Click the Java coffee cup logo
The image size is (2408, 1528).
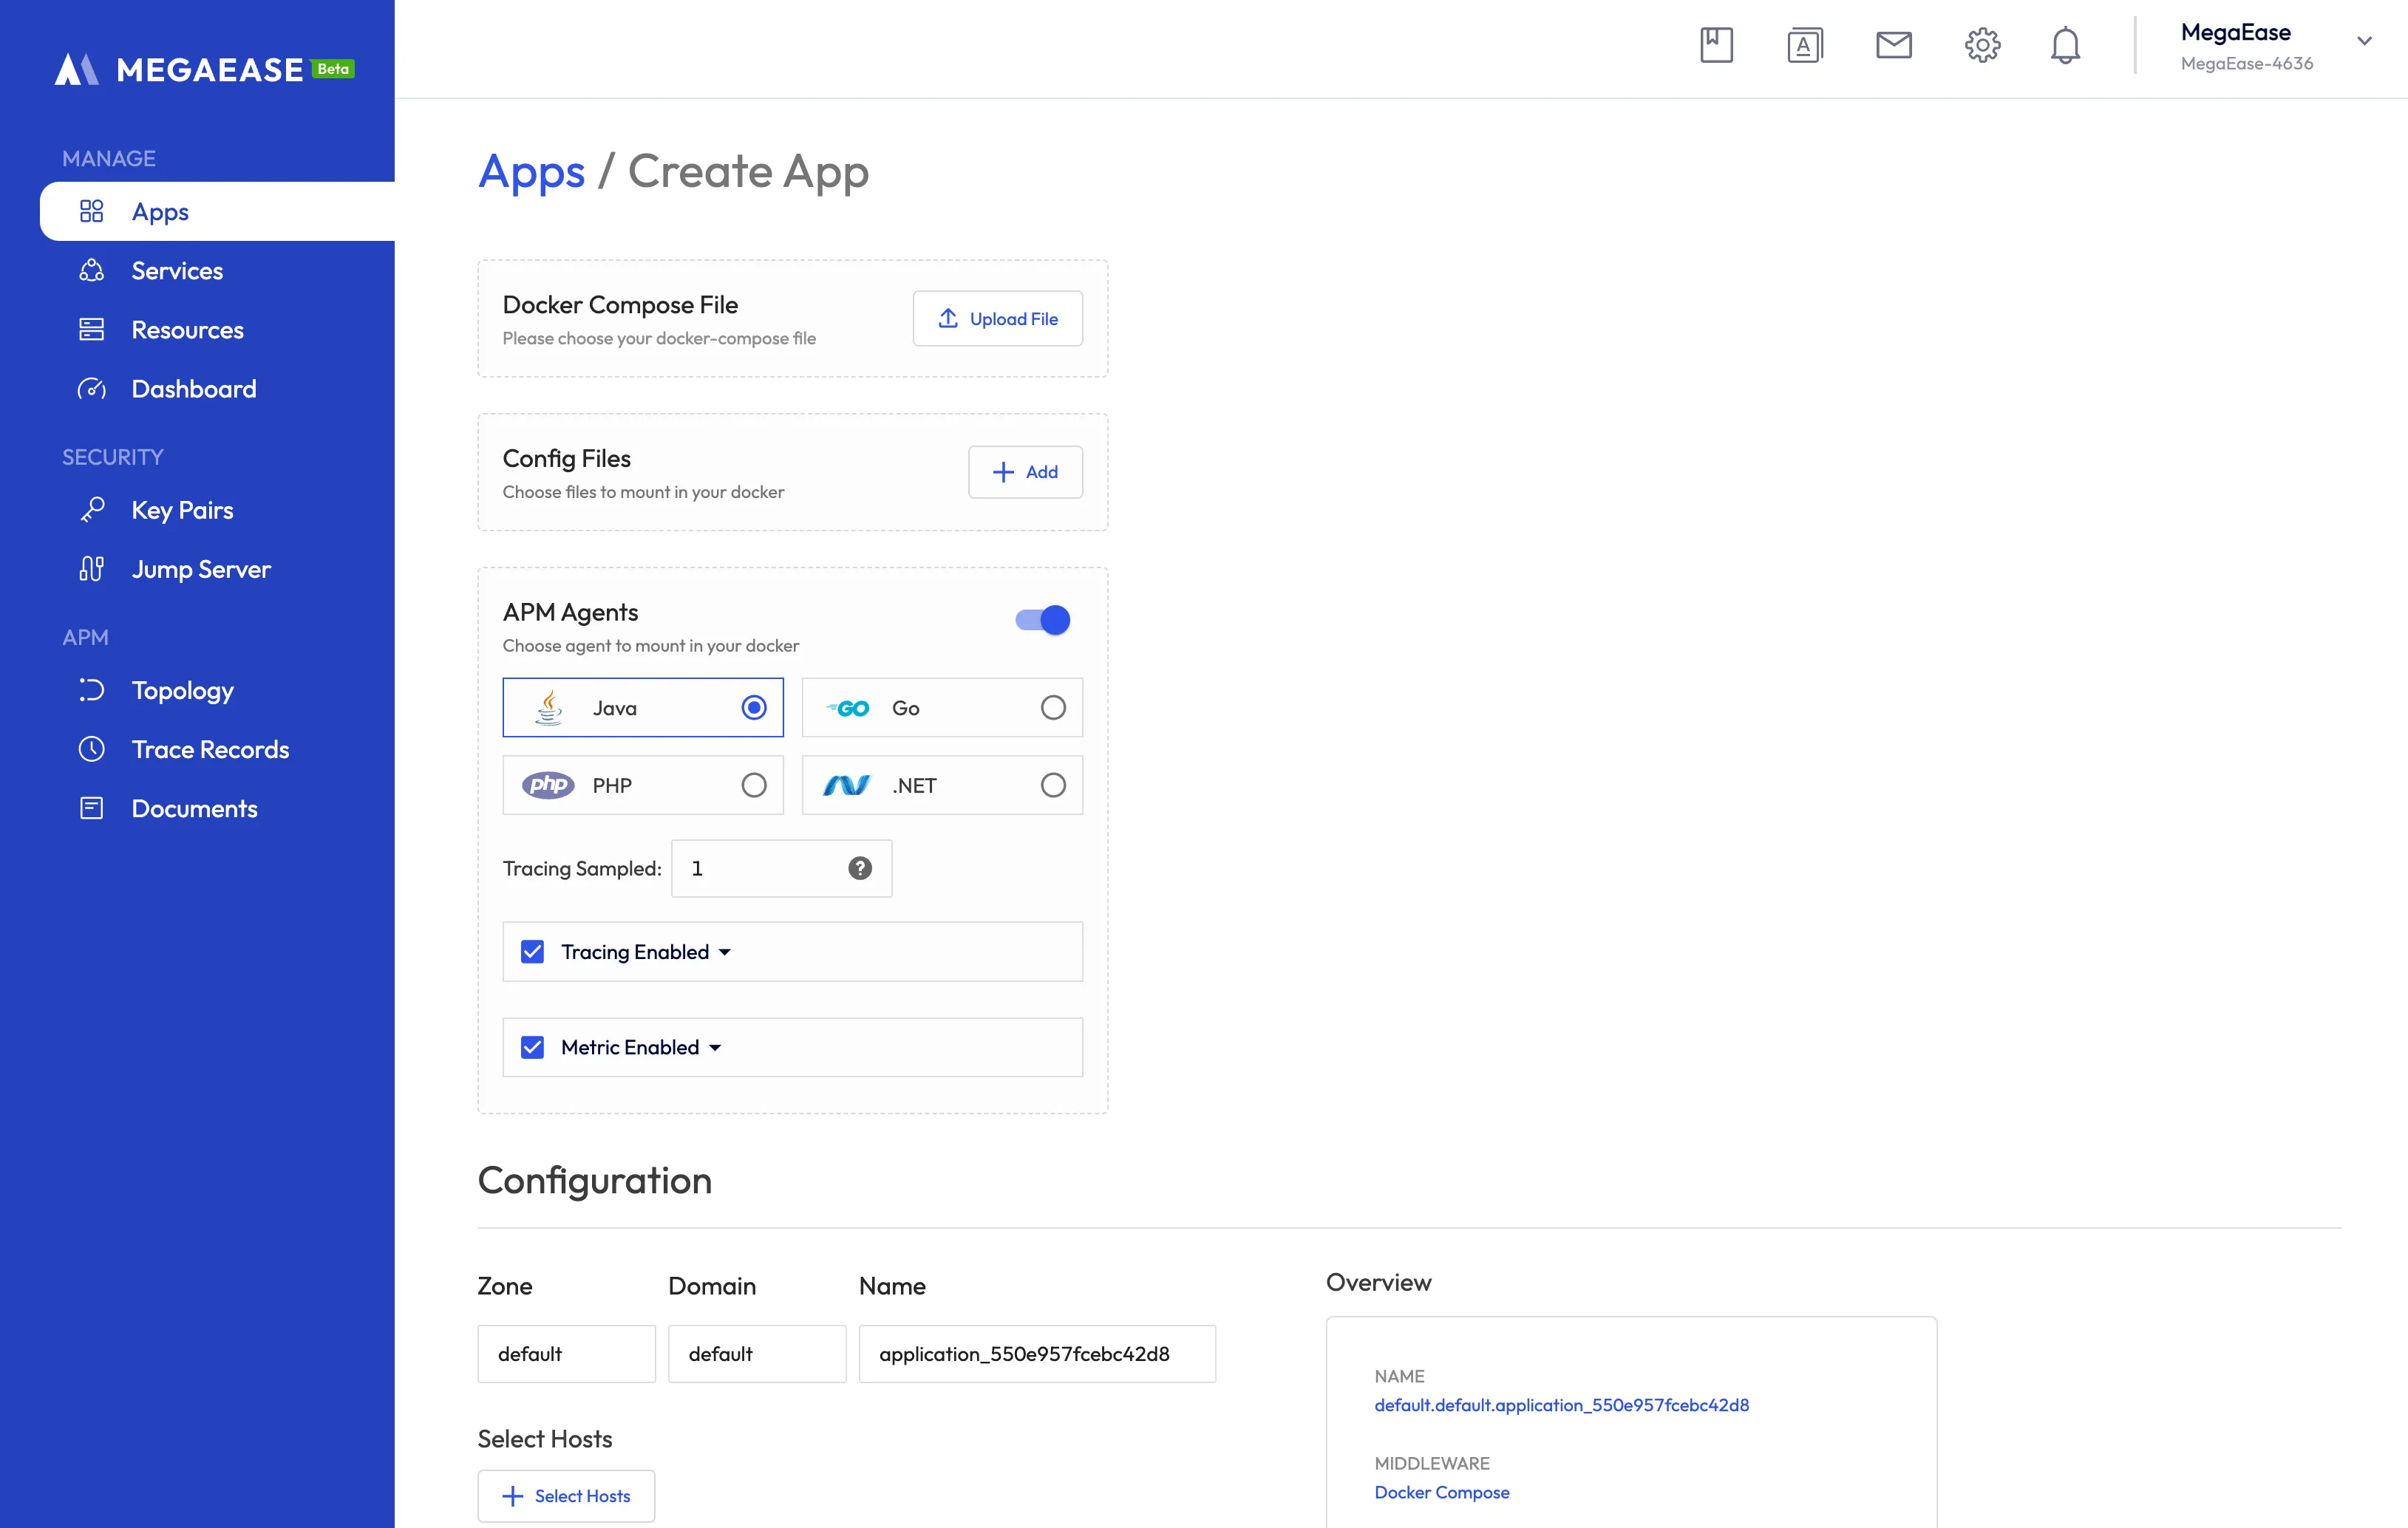548,707
